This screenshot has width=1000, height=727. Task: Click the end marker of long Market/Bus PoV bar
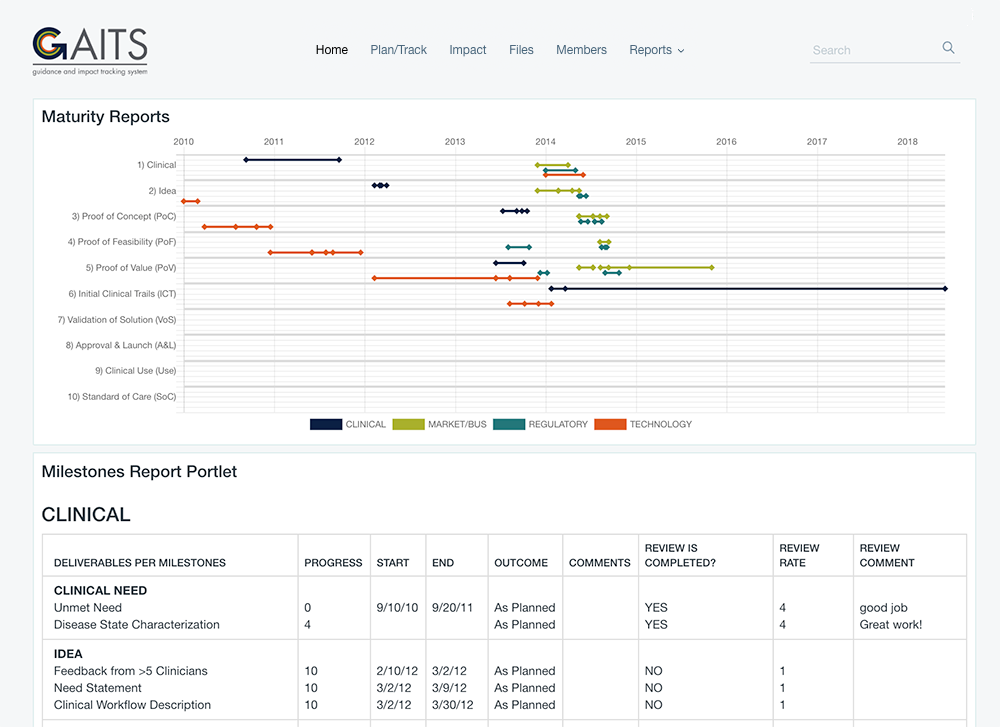pyautogui.click(x=712, y=267)
